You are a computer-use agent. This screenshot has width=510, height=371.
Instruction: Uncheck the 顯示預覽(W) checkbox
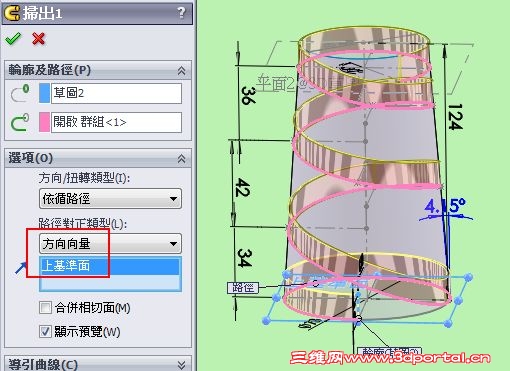pyautogui.click(x=45, y=332)
